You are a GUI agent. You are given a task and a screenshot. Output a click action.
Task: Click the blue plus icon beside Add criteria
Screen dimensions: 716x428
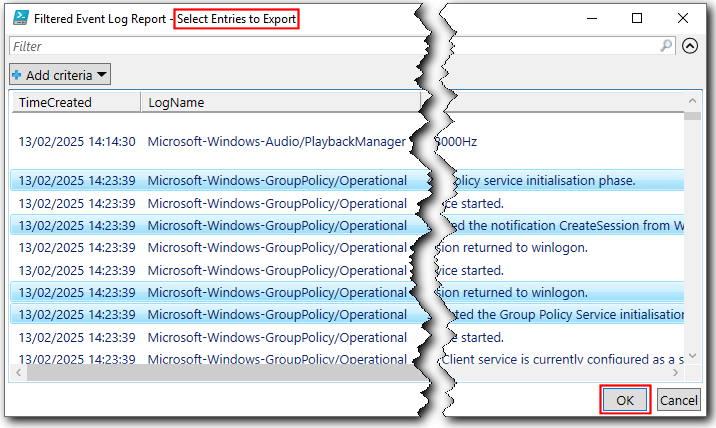(17, 75)
